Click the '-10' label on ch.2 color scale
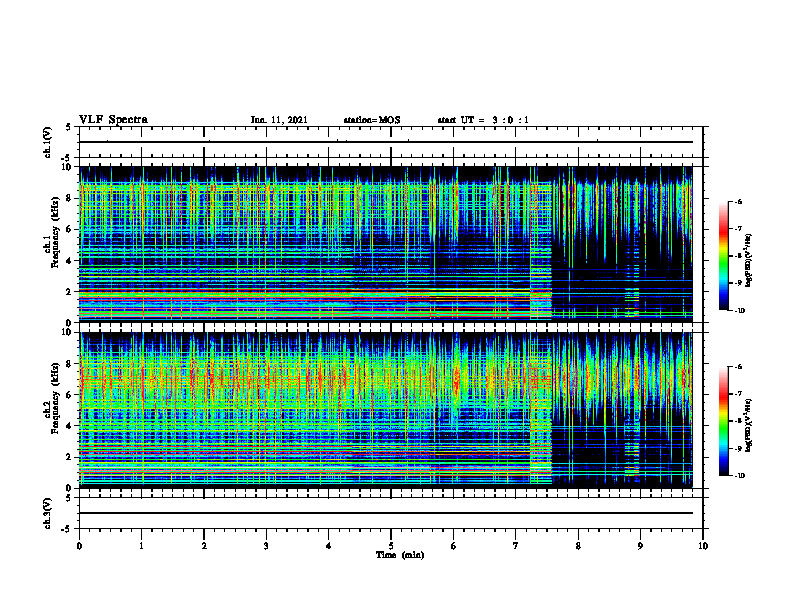 (738, 476)
